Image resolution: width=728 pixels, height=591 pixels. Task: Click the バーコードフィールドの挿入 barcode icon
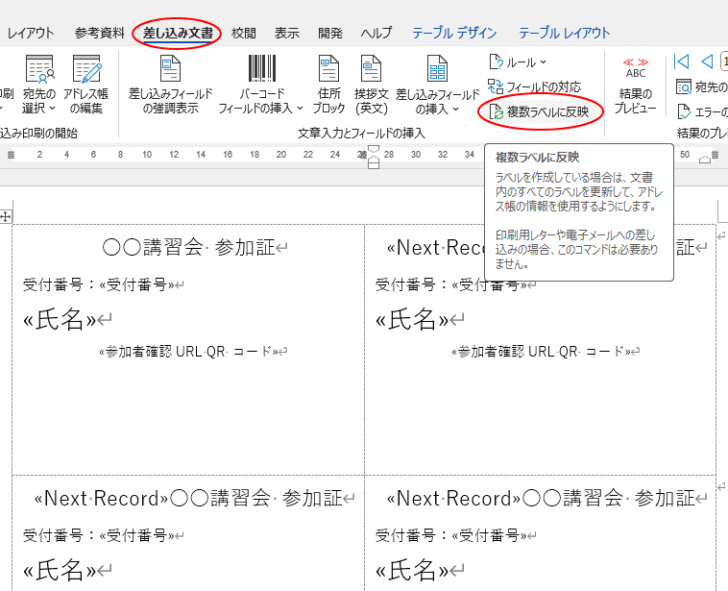click(x=262, y=70)
